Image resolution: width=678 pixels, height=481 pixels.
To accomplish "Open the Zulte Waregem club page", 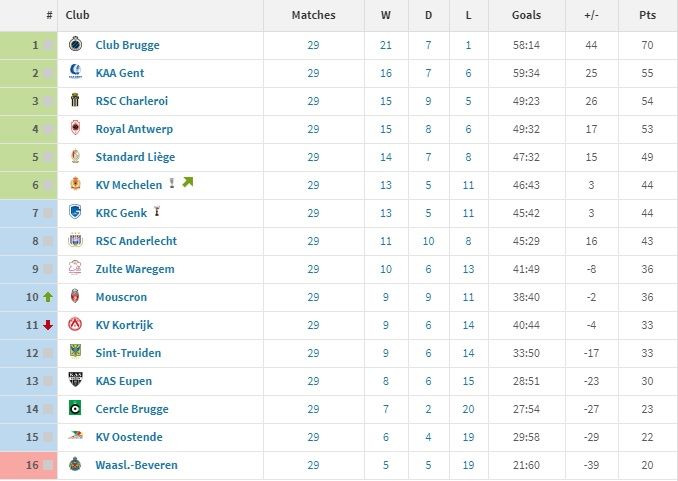I will [x=135, y=269].
